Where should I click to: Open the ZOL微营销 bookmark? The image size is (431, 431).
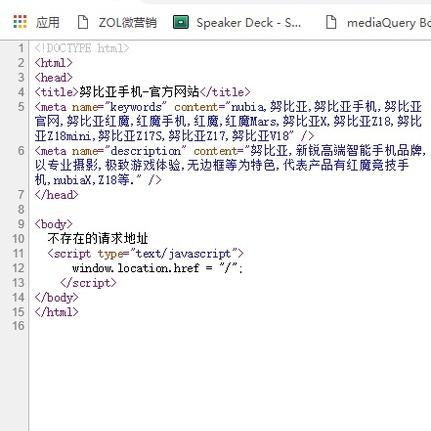pyautogui.click(x=128, y=23)
